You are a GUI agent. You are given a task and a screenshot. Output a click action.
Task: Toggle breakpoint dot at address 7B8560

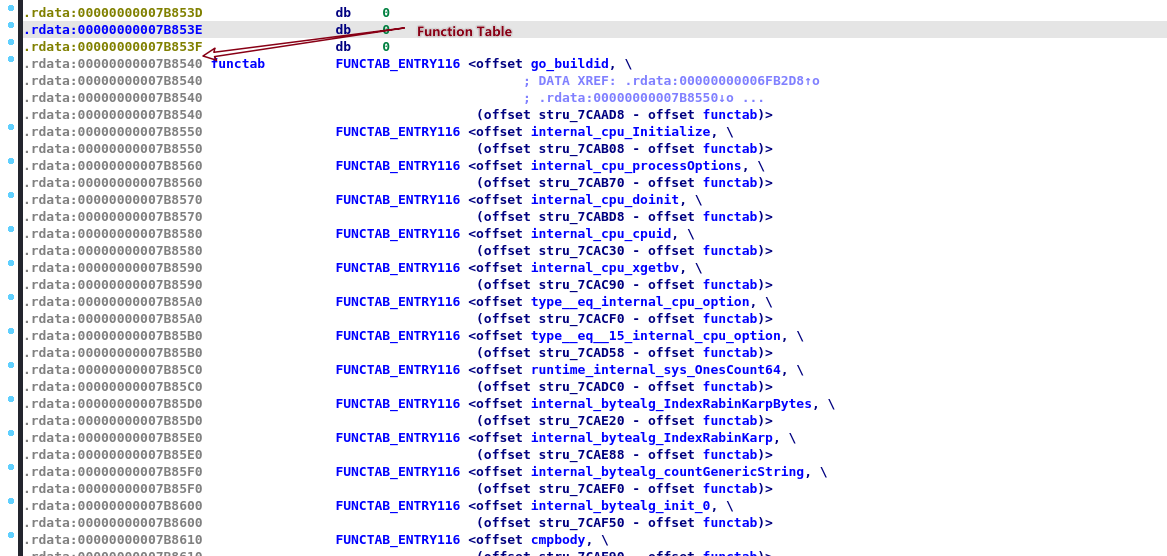click(x=10, y=162)
